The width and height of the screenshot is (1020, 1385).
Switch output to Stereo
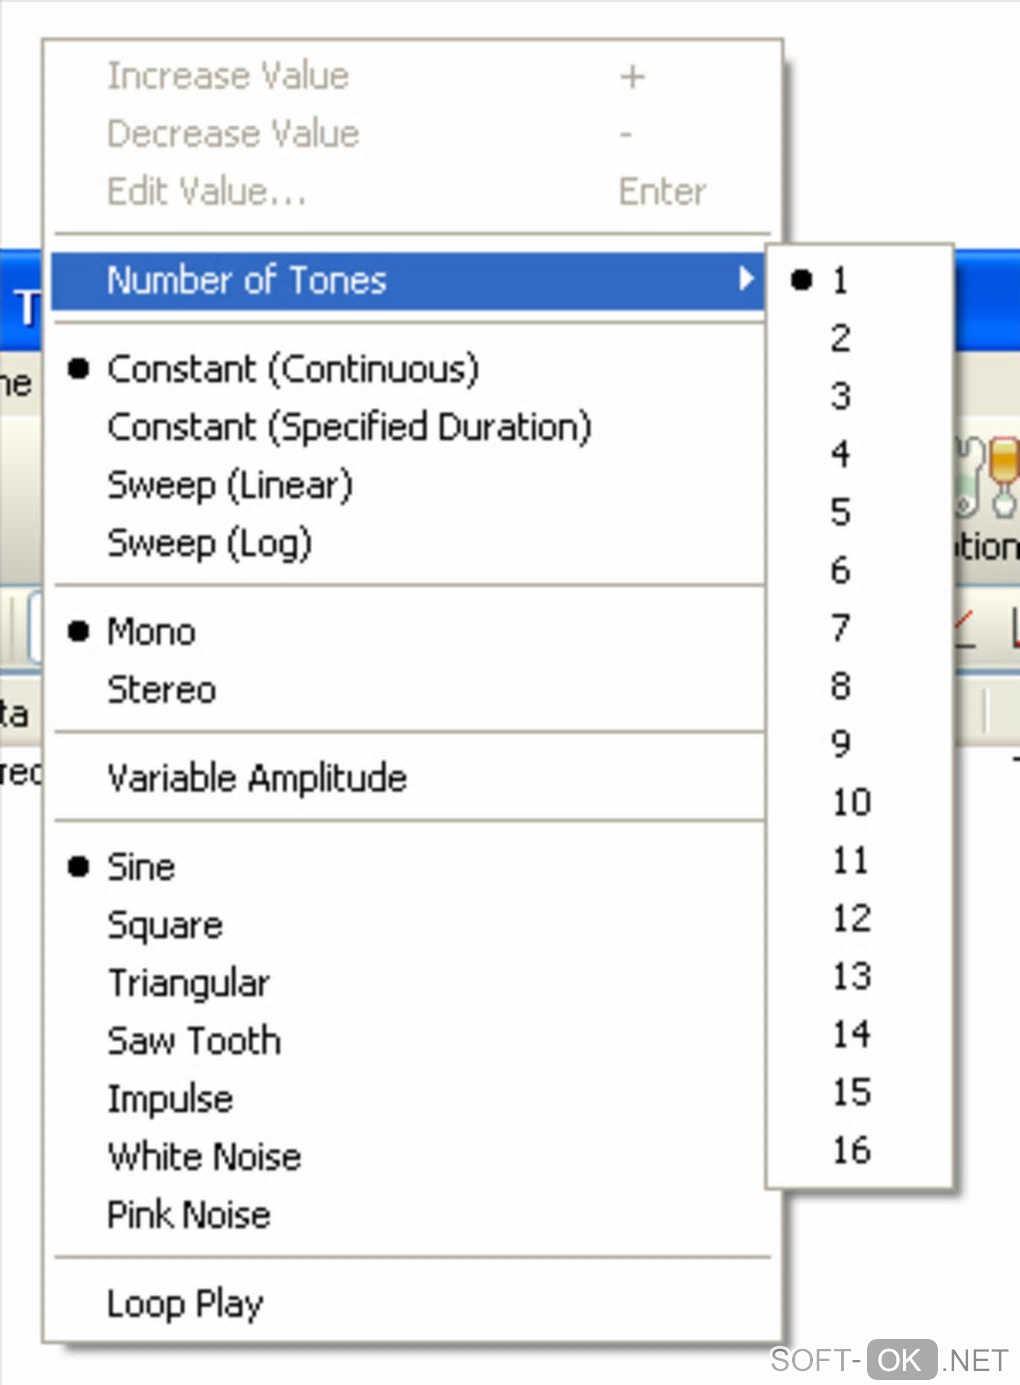click(162, 689)
